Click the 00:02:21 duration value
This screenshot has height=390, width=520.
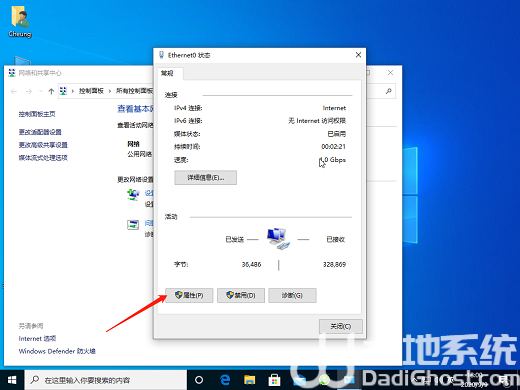(x=333, y=147)
